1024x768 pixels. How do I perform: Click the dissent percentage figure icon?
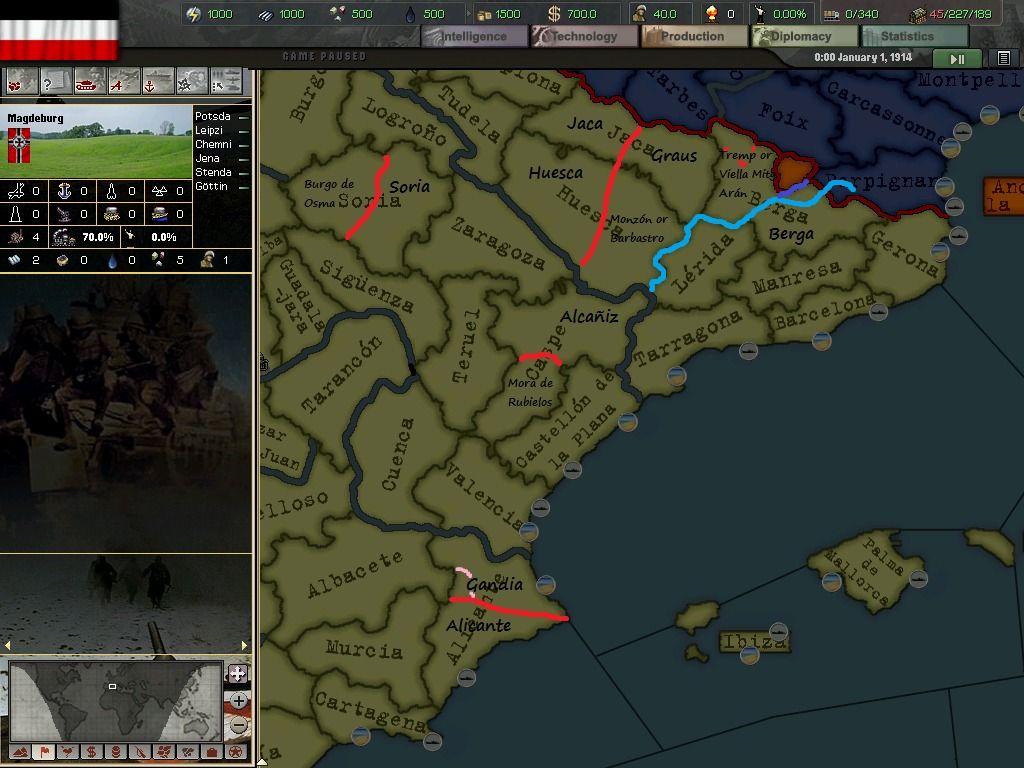760,14
